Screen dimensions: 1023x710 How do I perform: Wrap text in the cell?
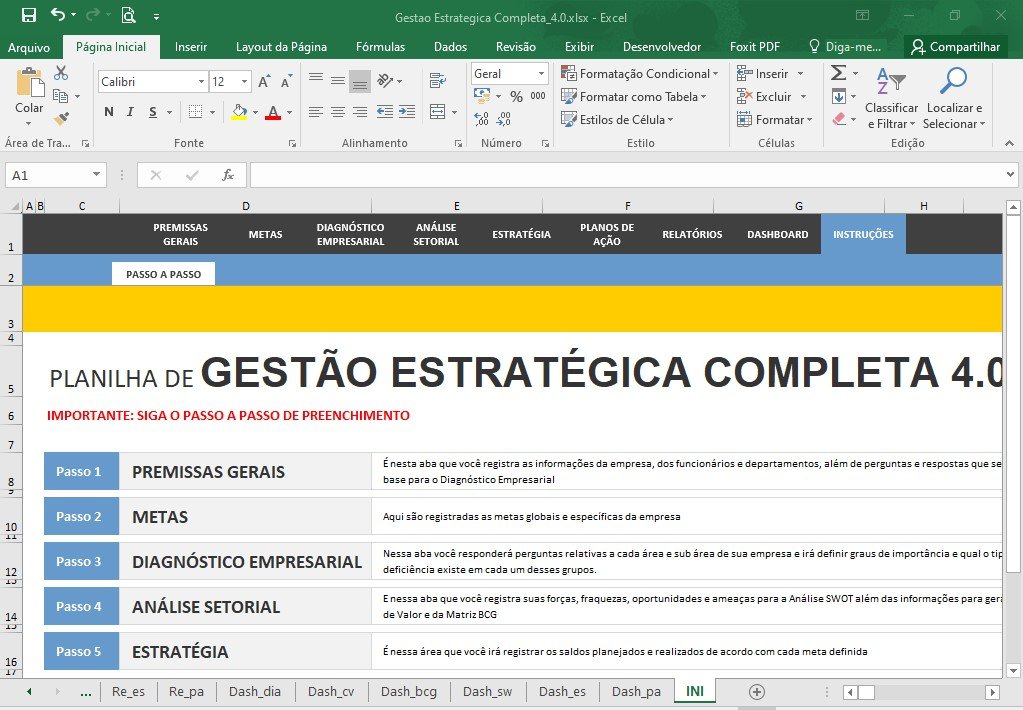[x=438, y=80]
